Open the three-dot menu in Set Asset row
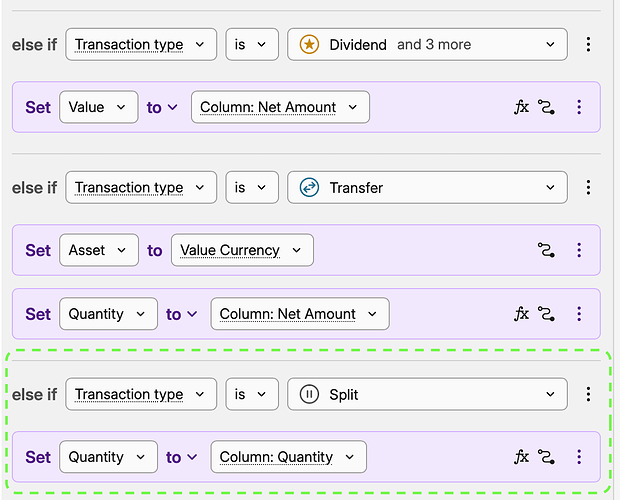Image resolution: width=620 pixels, height=500 pixels. (579, 250)
